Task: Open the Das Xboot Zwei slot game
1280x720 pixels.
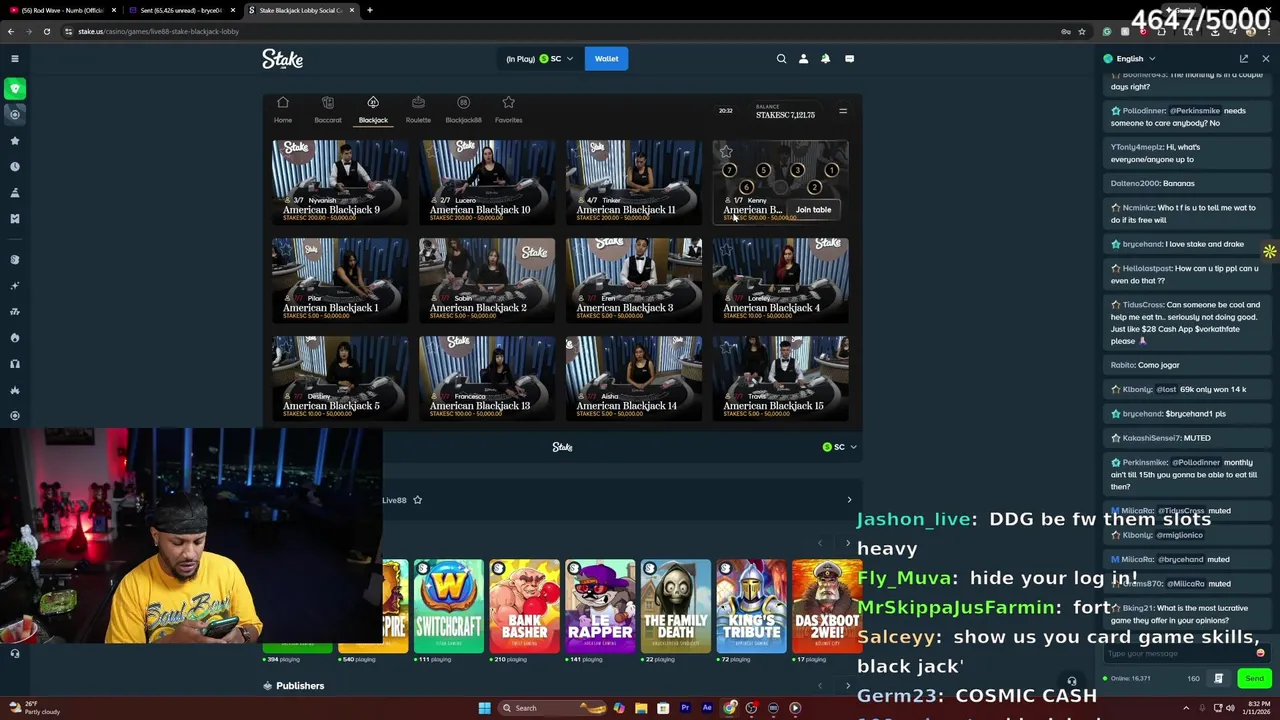Action: point(826,606)
